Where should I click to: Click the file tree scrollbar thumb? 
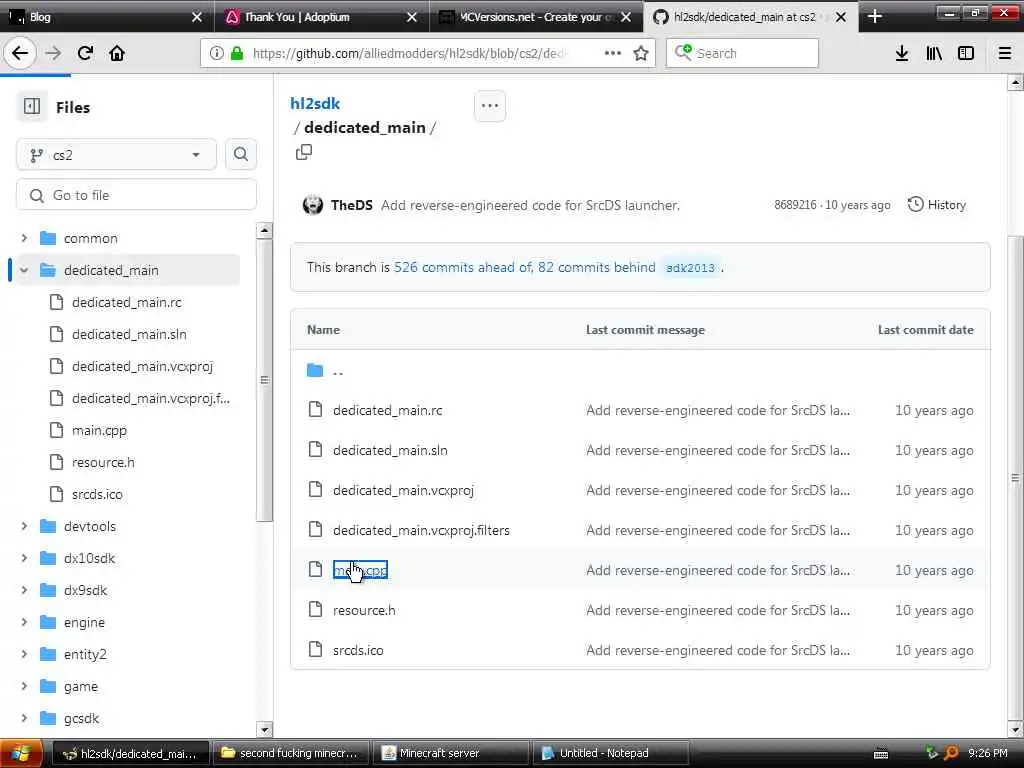pyautogui.click(x=264, y=380)
